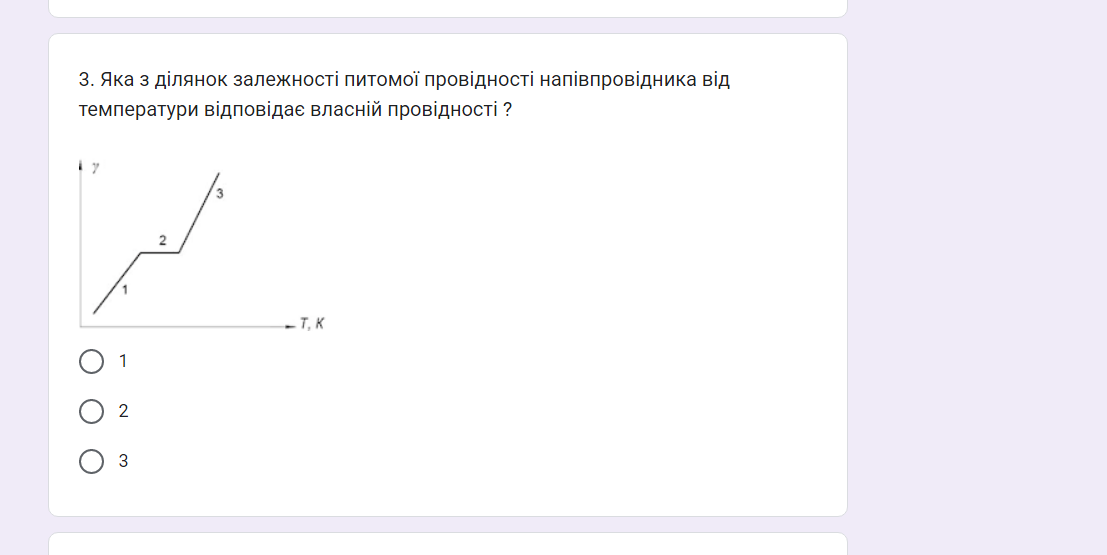Select radio button for answer 1
This screenshot has height=555, width=1107.
click(91, 362)
